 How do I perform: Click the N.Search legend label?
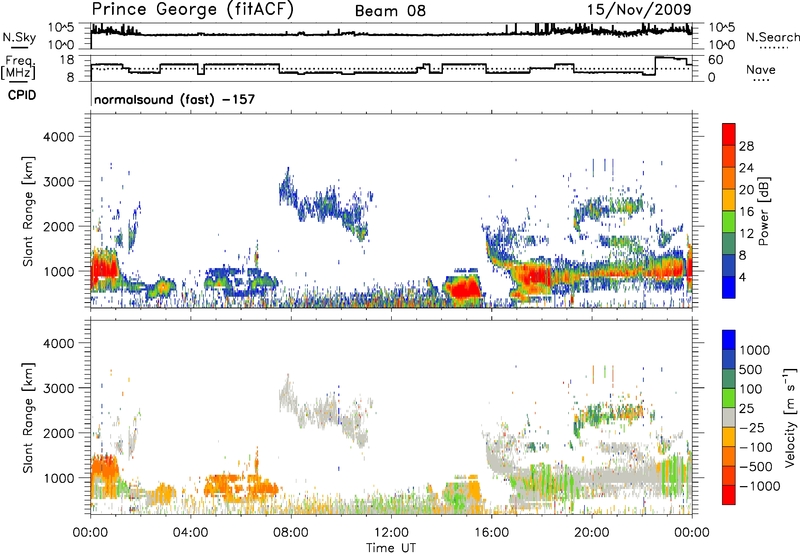(x=772, y=37)
